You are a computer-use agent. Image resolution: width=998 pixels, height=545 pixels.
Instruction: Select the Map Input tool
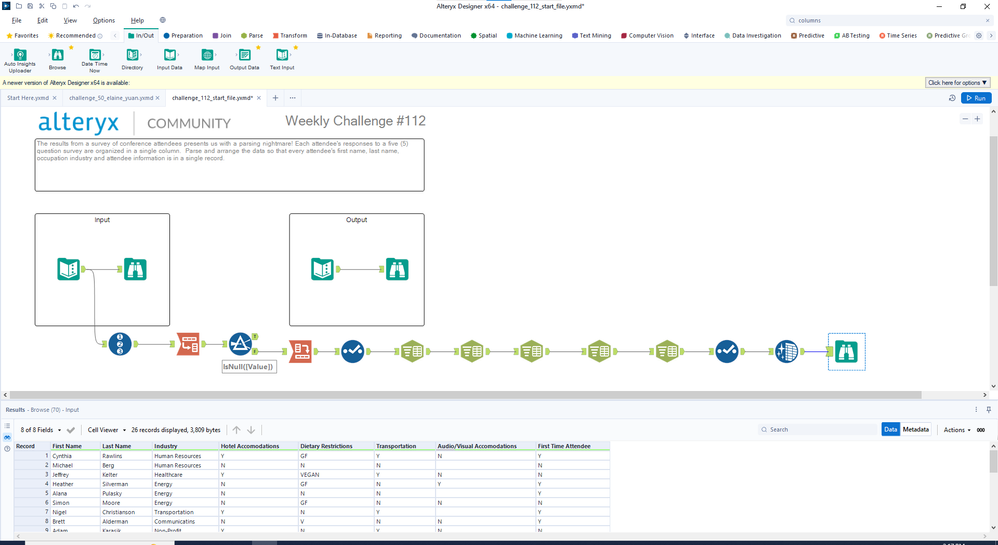(207, 59)
